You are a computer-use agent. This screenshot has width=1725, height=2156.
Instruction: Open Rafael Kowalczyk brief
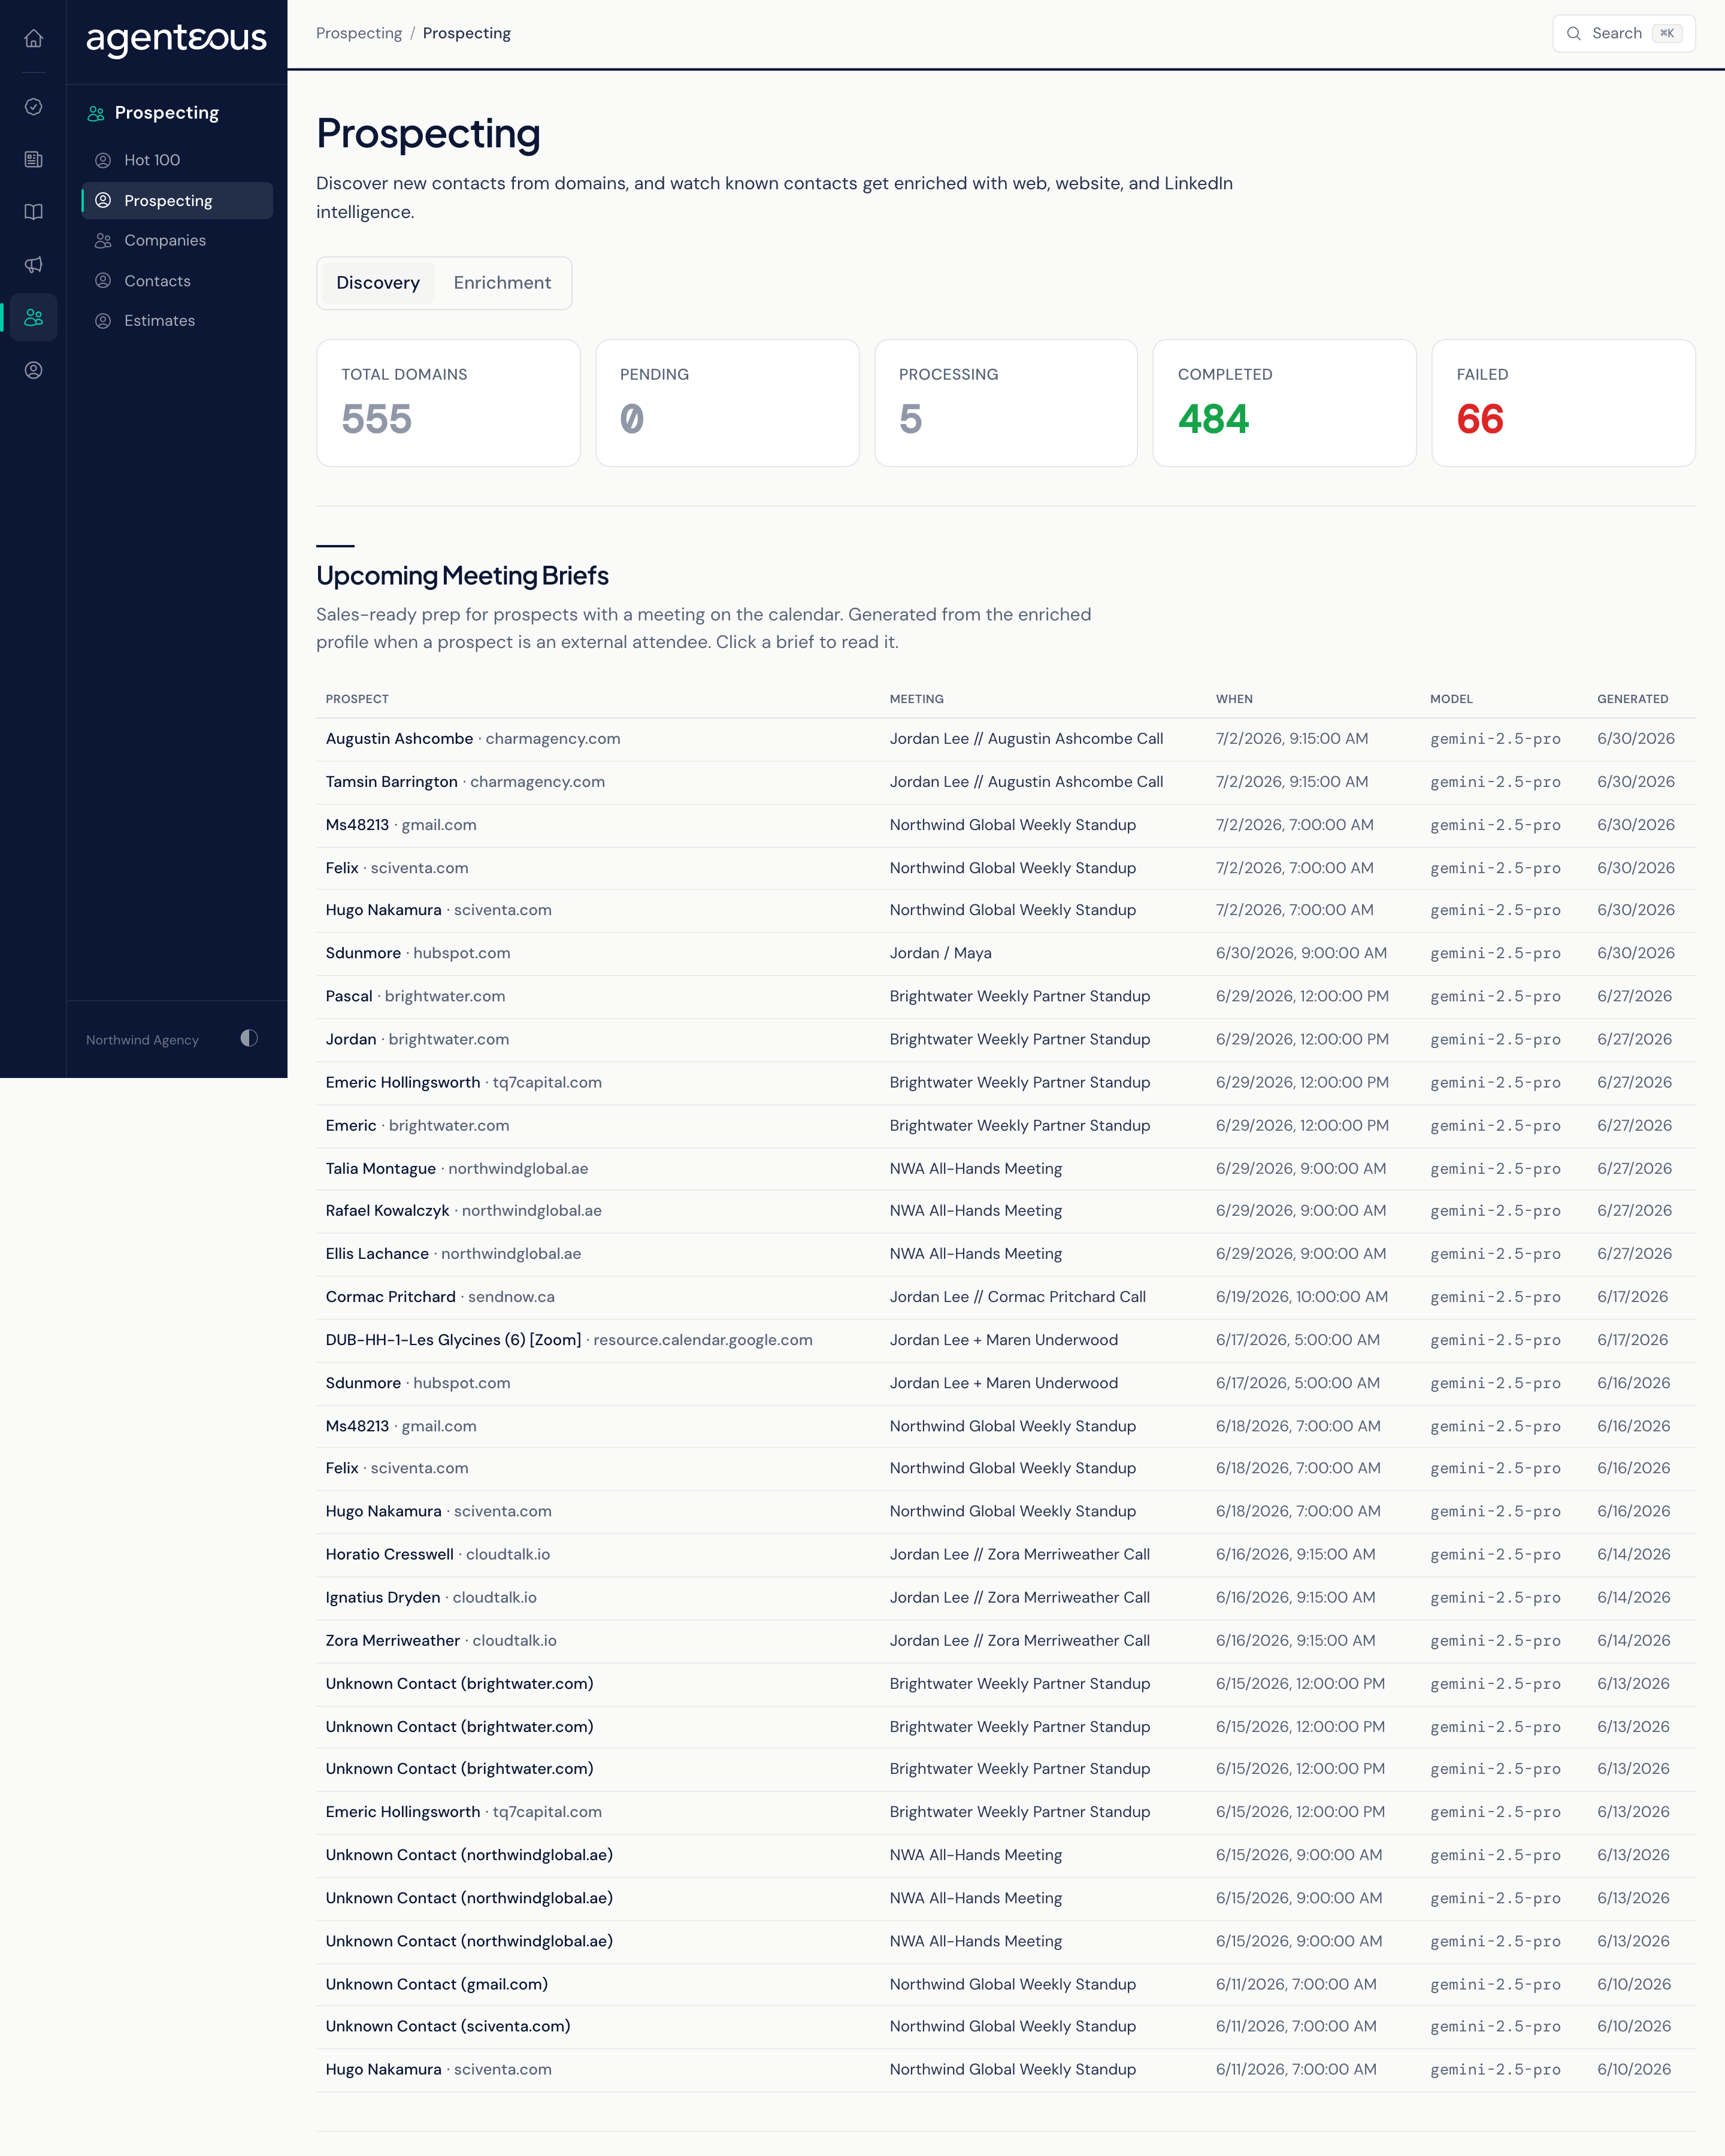click(1006, 1211)
